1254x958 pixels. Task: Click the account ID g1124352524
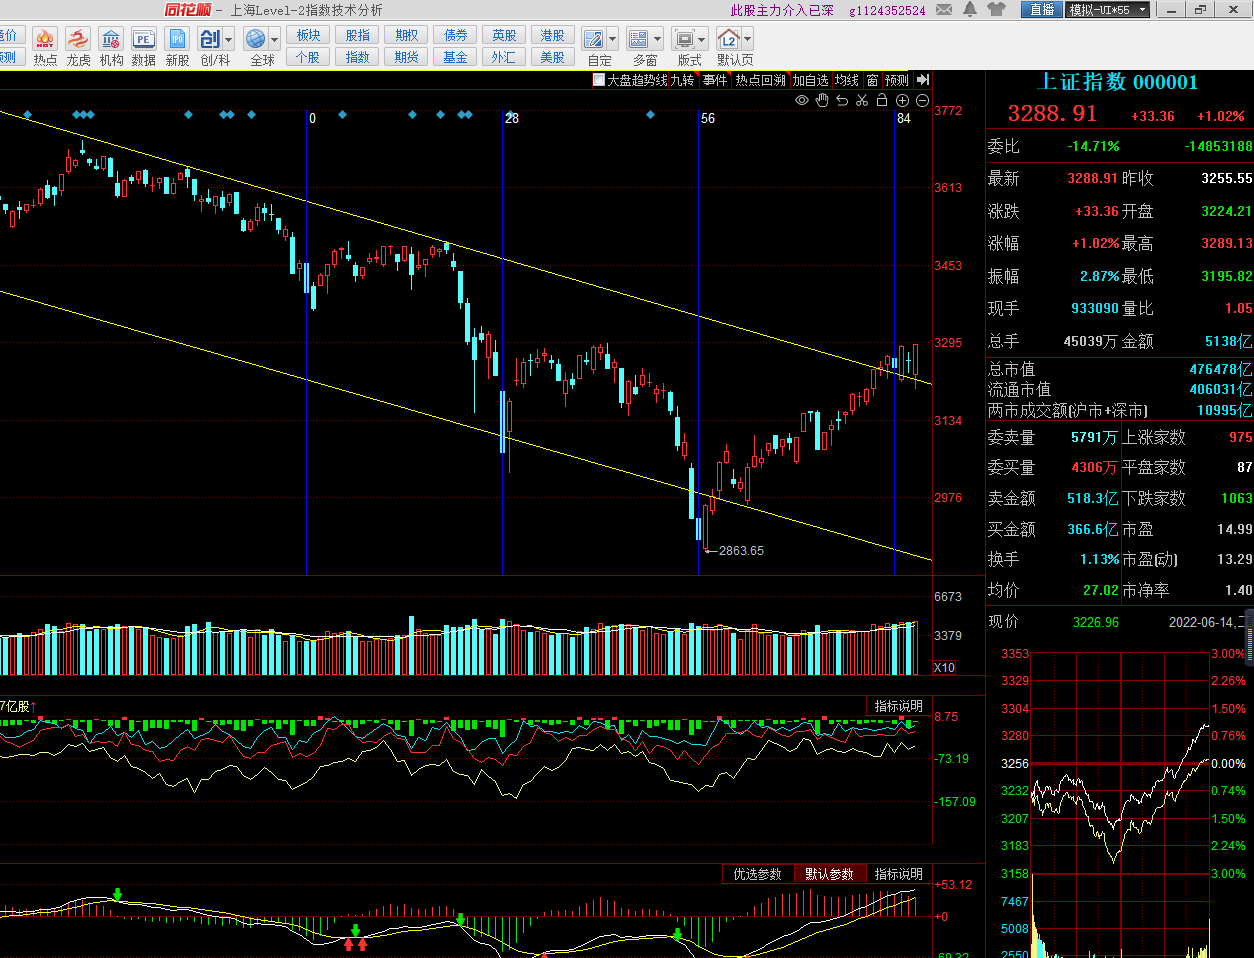tap(887, 11)
